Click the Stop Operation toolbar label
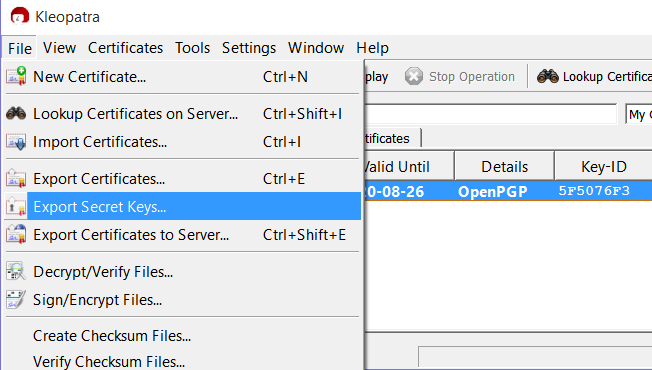 tap(472, 76)
